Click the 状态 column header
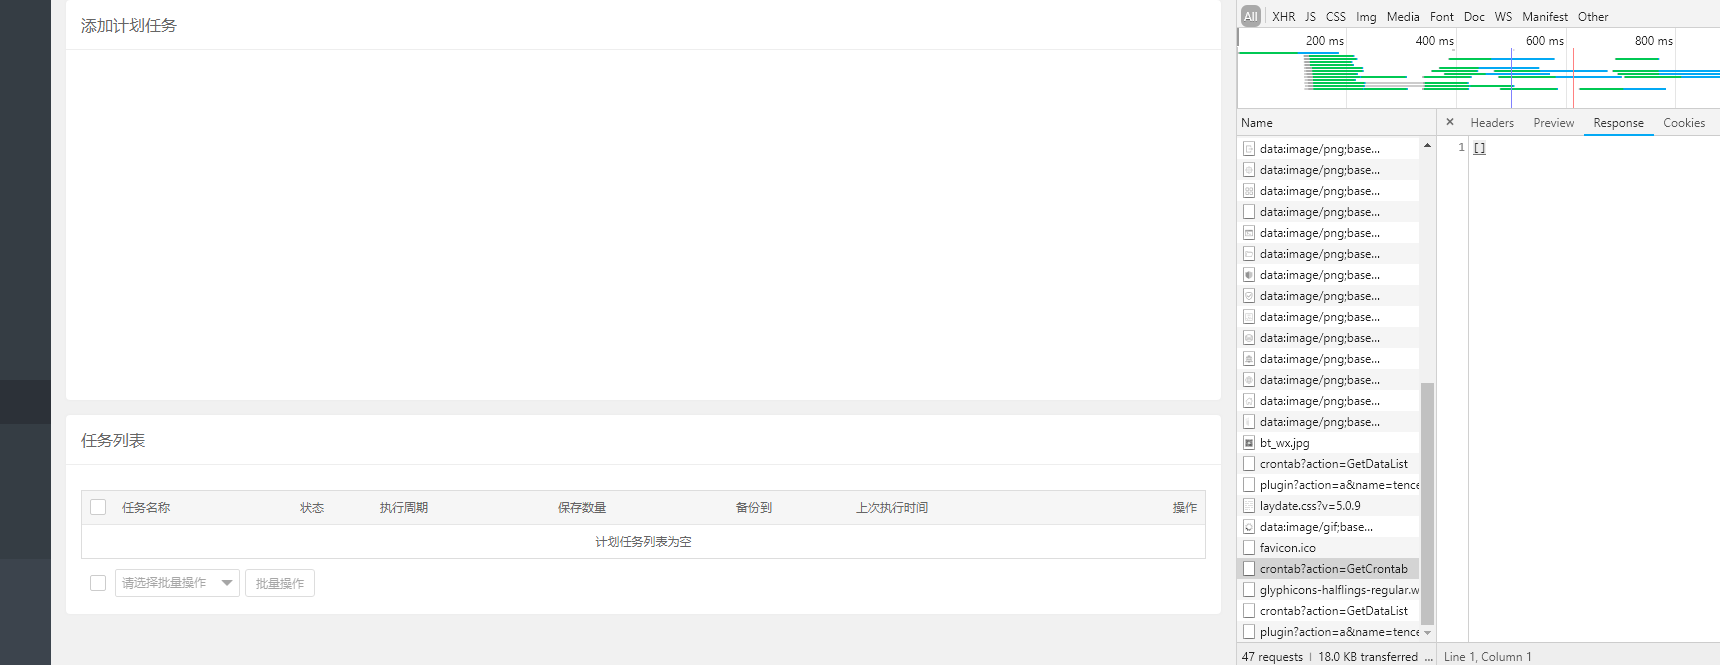1720x665 pixels. pyautogui.click(x=312, y=508)
